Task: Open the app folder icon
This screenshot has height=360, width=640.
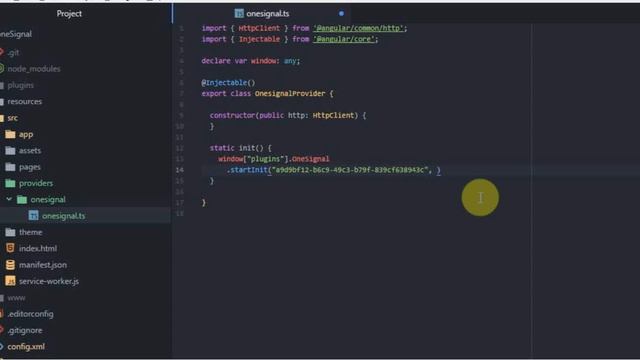Action: (x=10, y=134)
